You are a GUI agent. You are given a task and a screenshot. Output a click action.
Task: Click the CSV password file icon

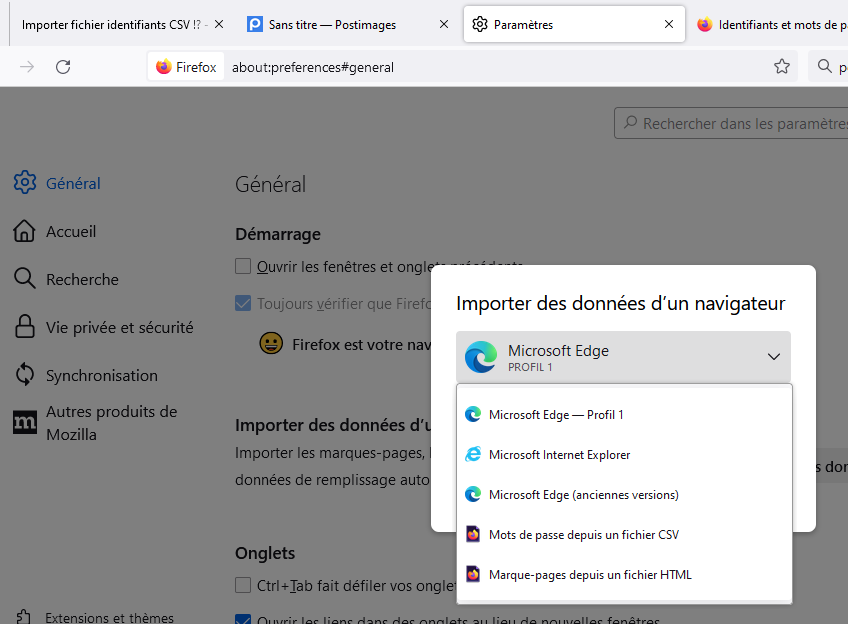[473, 534]
